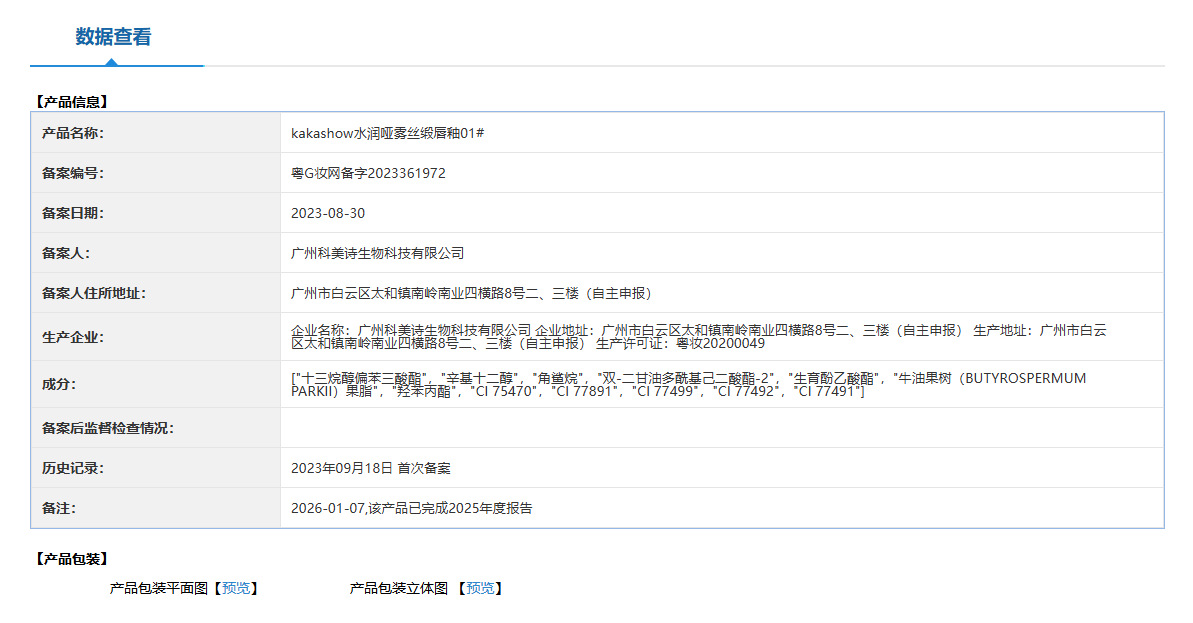Click the 备案后监督检查情况 row label

tap(108, 428)
